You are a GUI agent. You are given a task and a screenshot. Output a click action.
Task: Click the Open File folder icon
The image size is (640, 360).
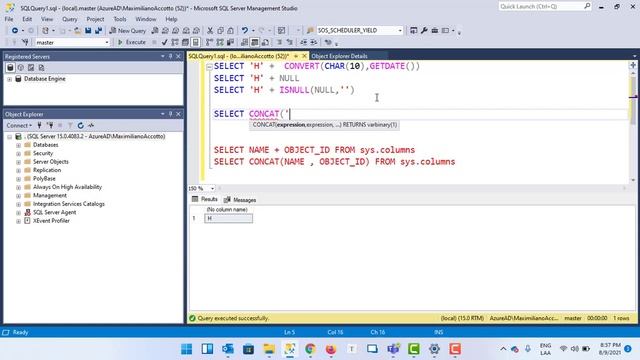tap(77, 31)
